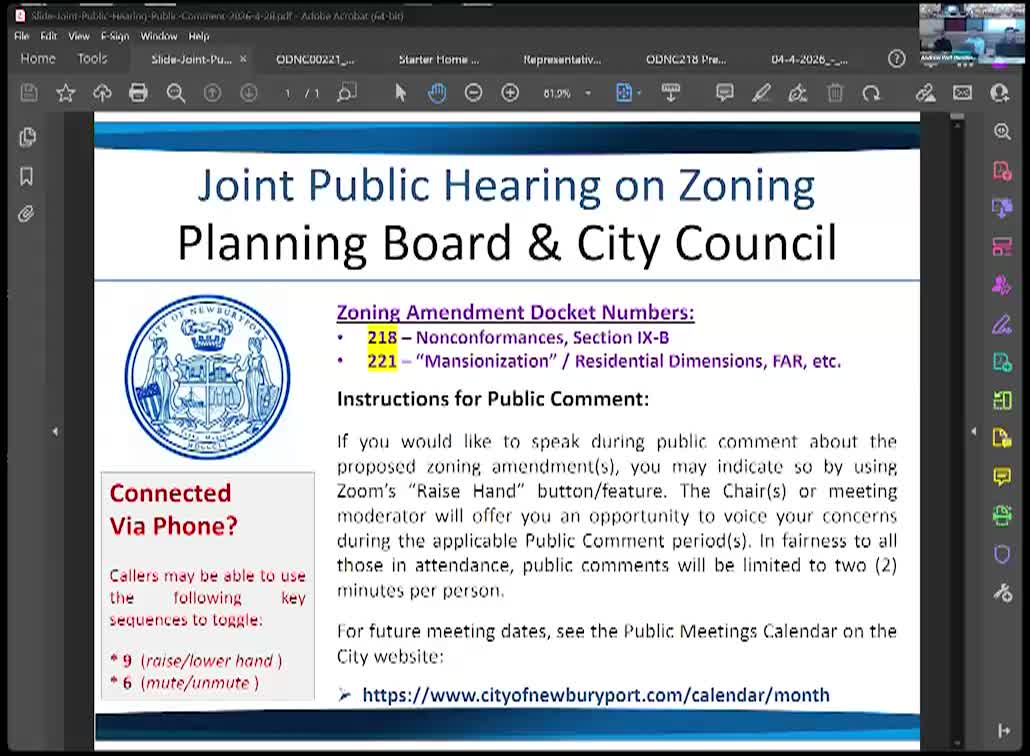Screen dimensions: 1030x756
Task: Open the Attachments paperclip panel
Action: 26,214
